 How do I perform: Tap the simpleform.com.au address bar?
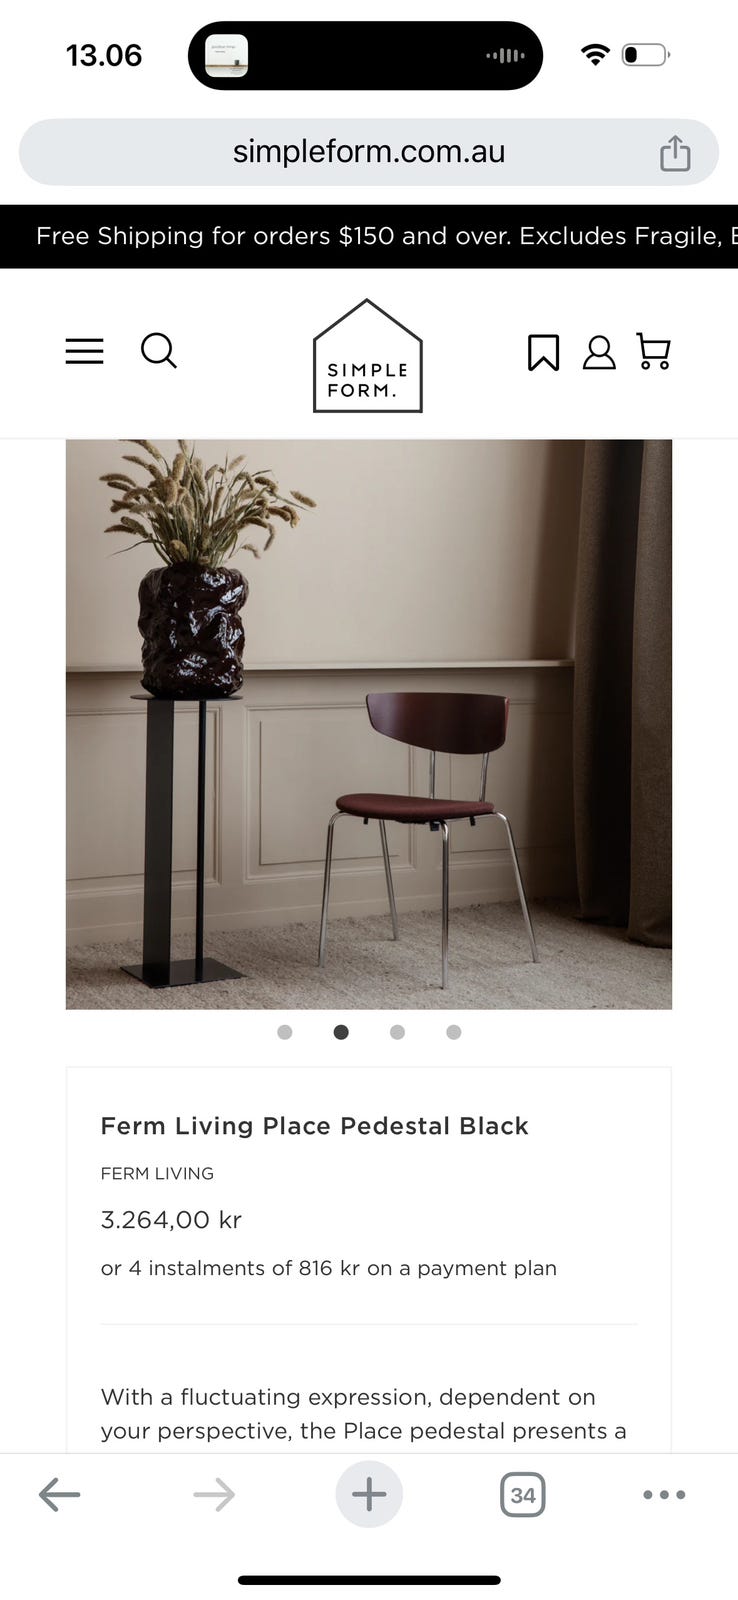(x=369, y=152)
